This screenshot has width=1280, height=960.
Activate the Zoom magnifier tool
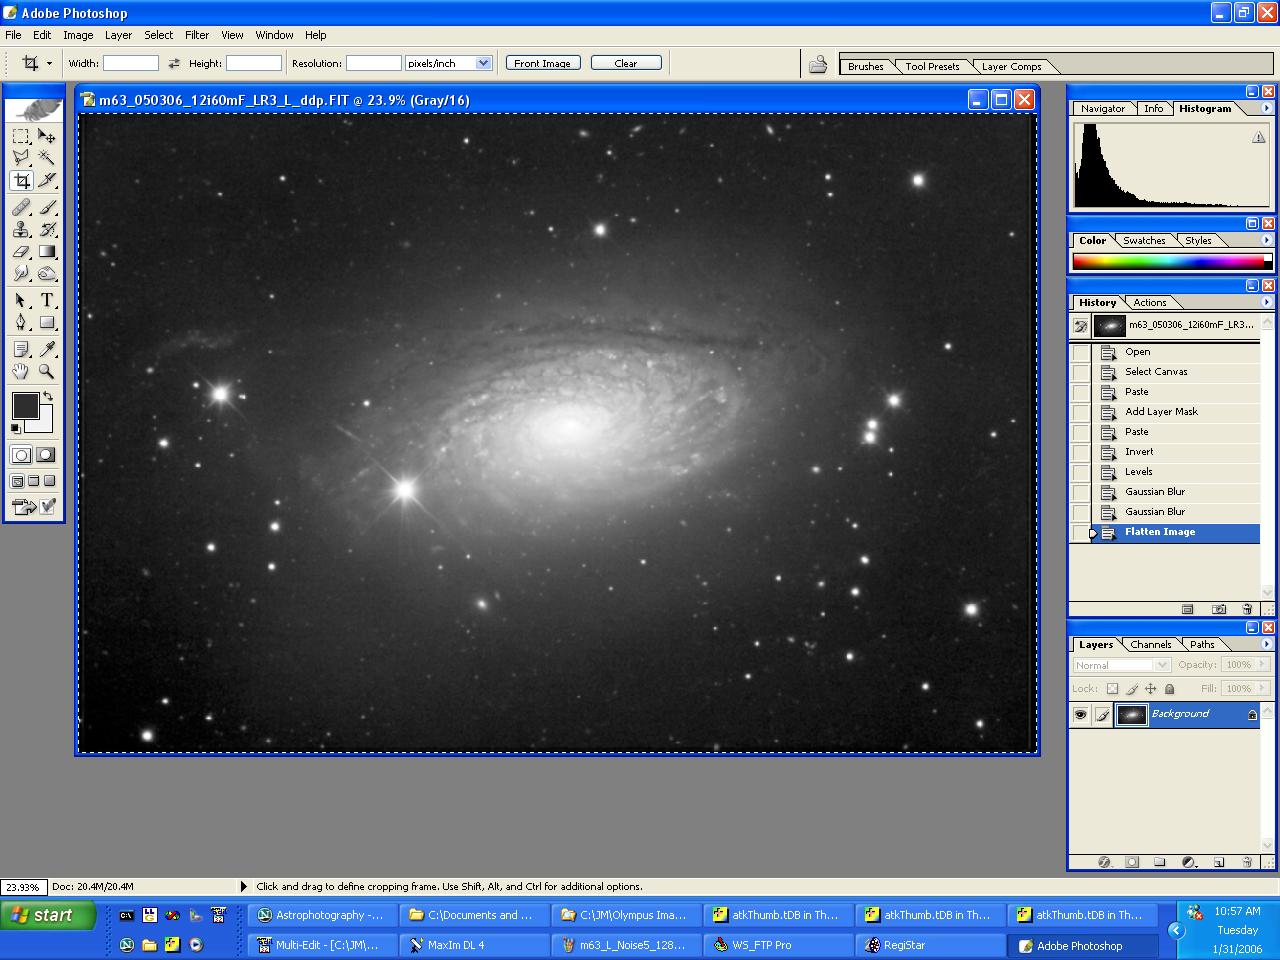47,371
